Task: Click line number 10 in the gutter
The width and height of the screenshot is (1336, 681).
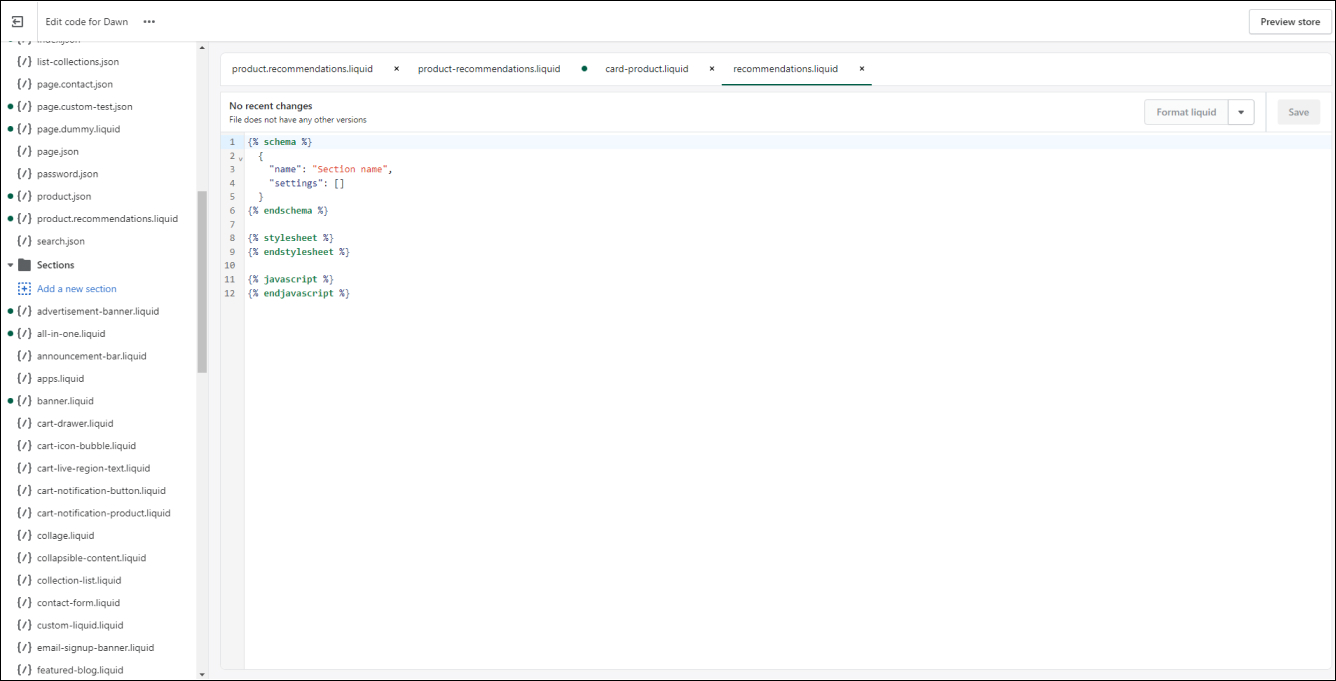Action: [x=230, y=266]
